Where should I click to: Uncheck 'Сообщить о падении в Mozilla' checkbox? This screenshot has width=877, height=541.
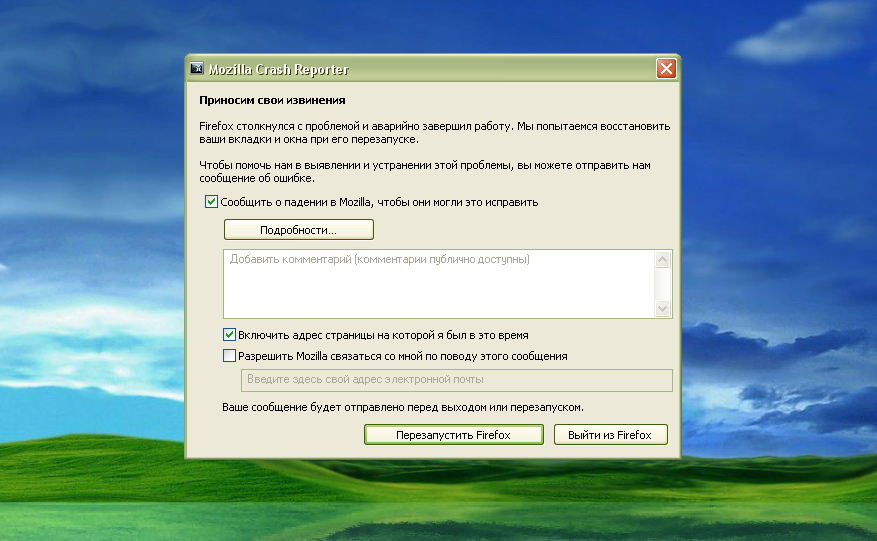(211, 202)
